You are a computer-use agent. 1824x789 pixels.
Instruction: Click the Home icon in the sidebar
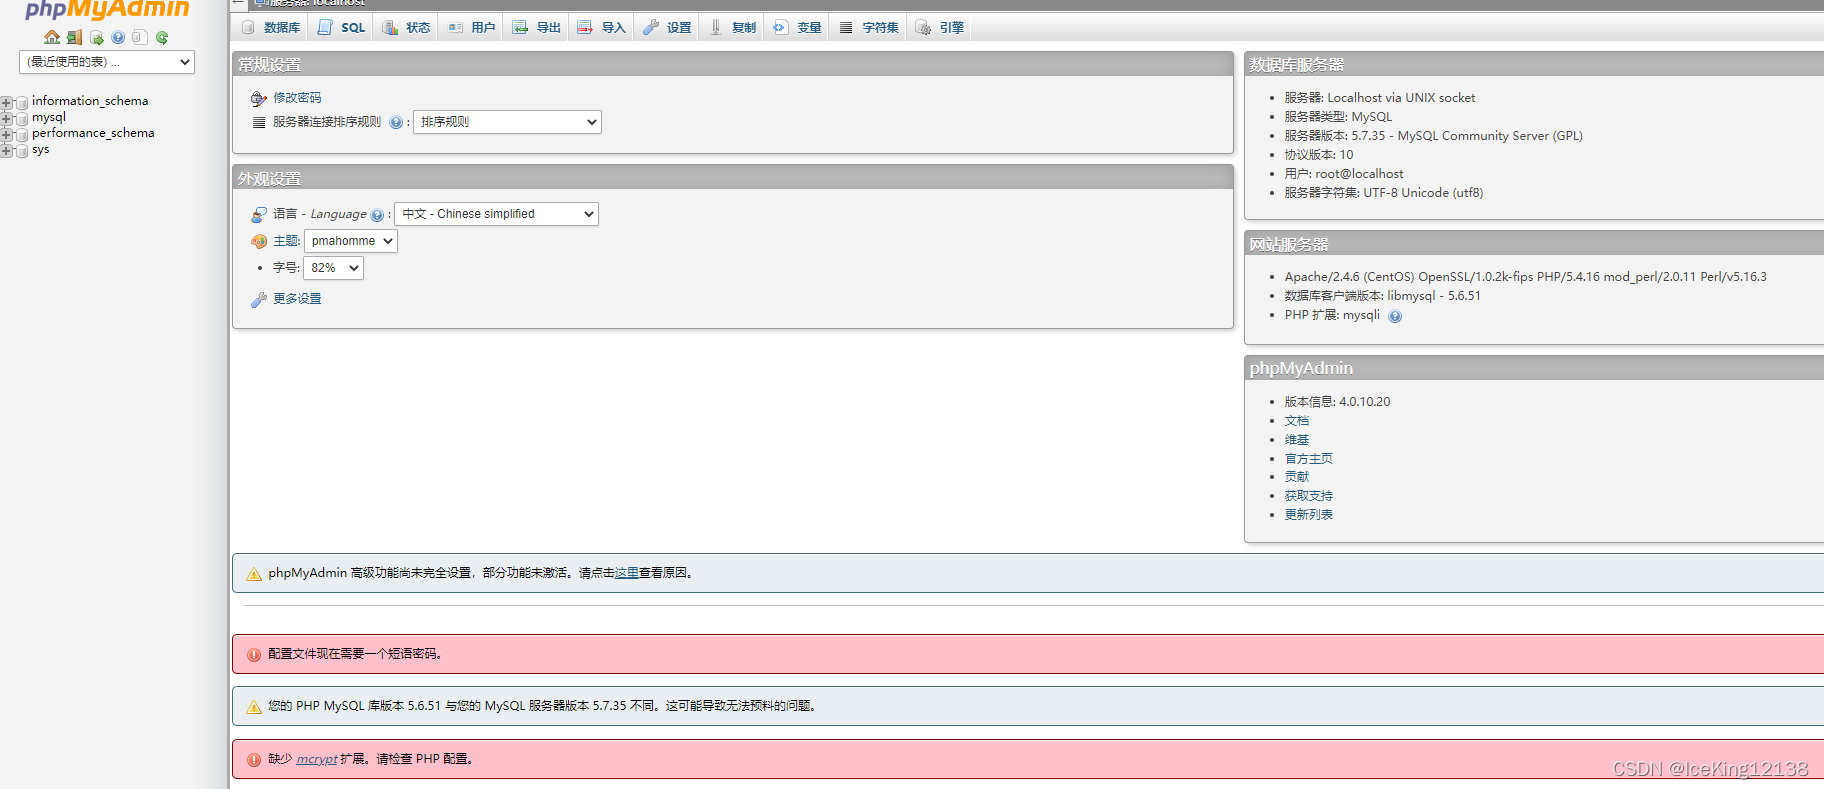[x=52, y=37]
